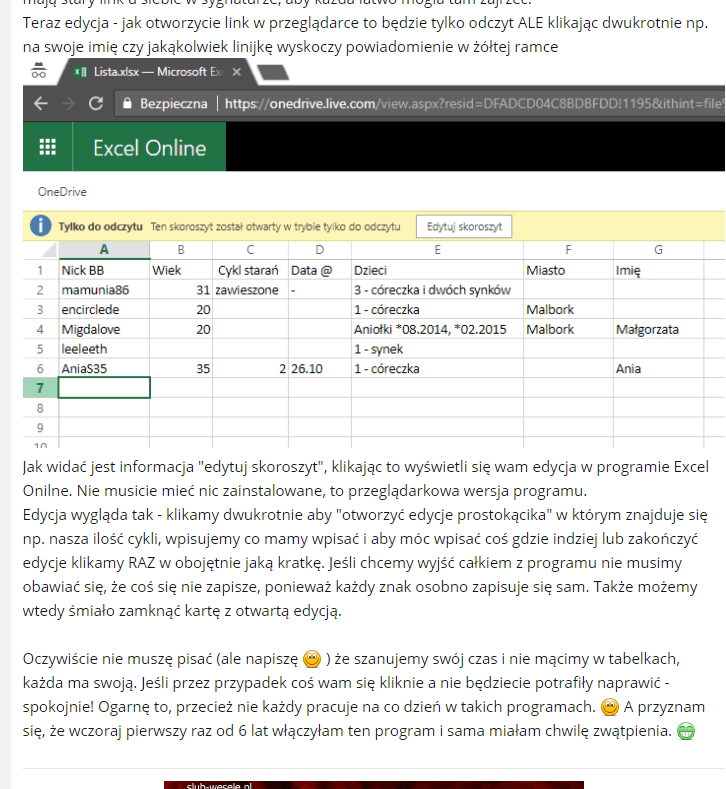Click the 'leeleeth' cell
The image size is (726, 789).
pyautogui.click(x=104, y=349)
